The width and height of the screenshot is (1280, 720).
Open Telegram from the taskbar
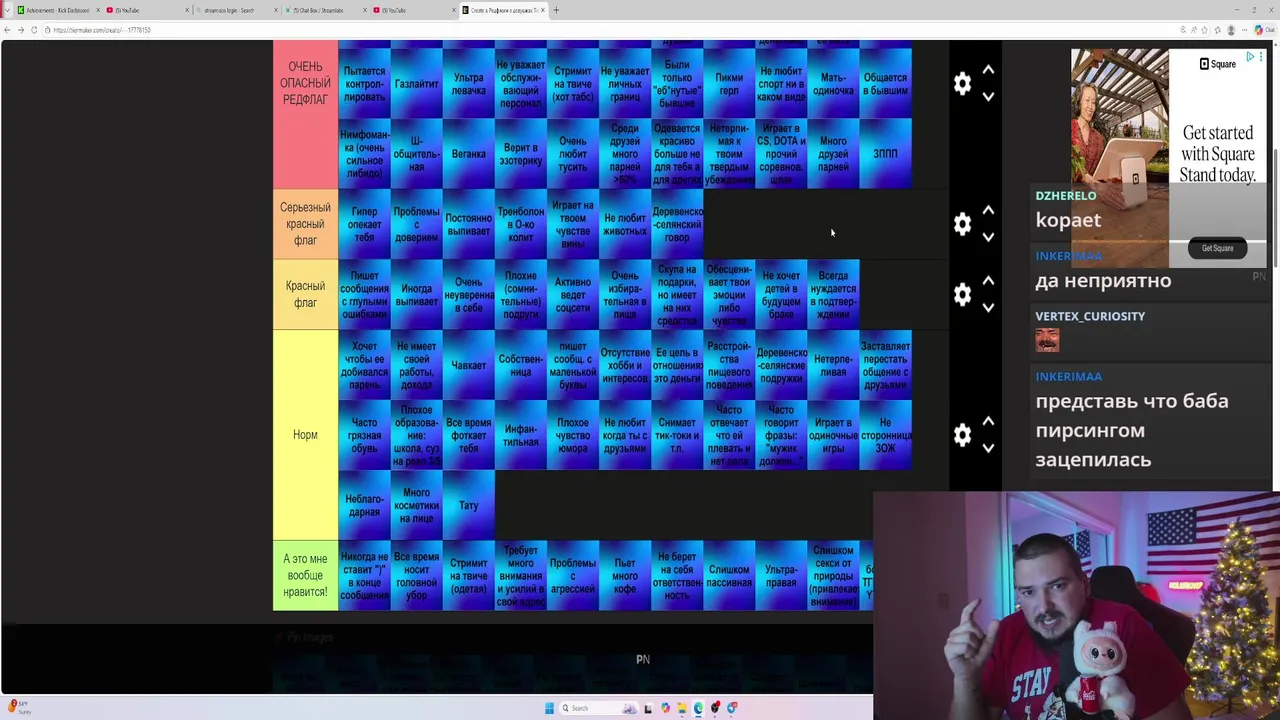point(731,708)
